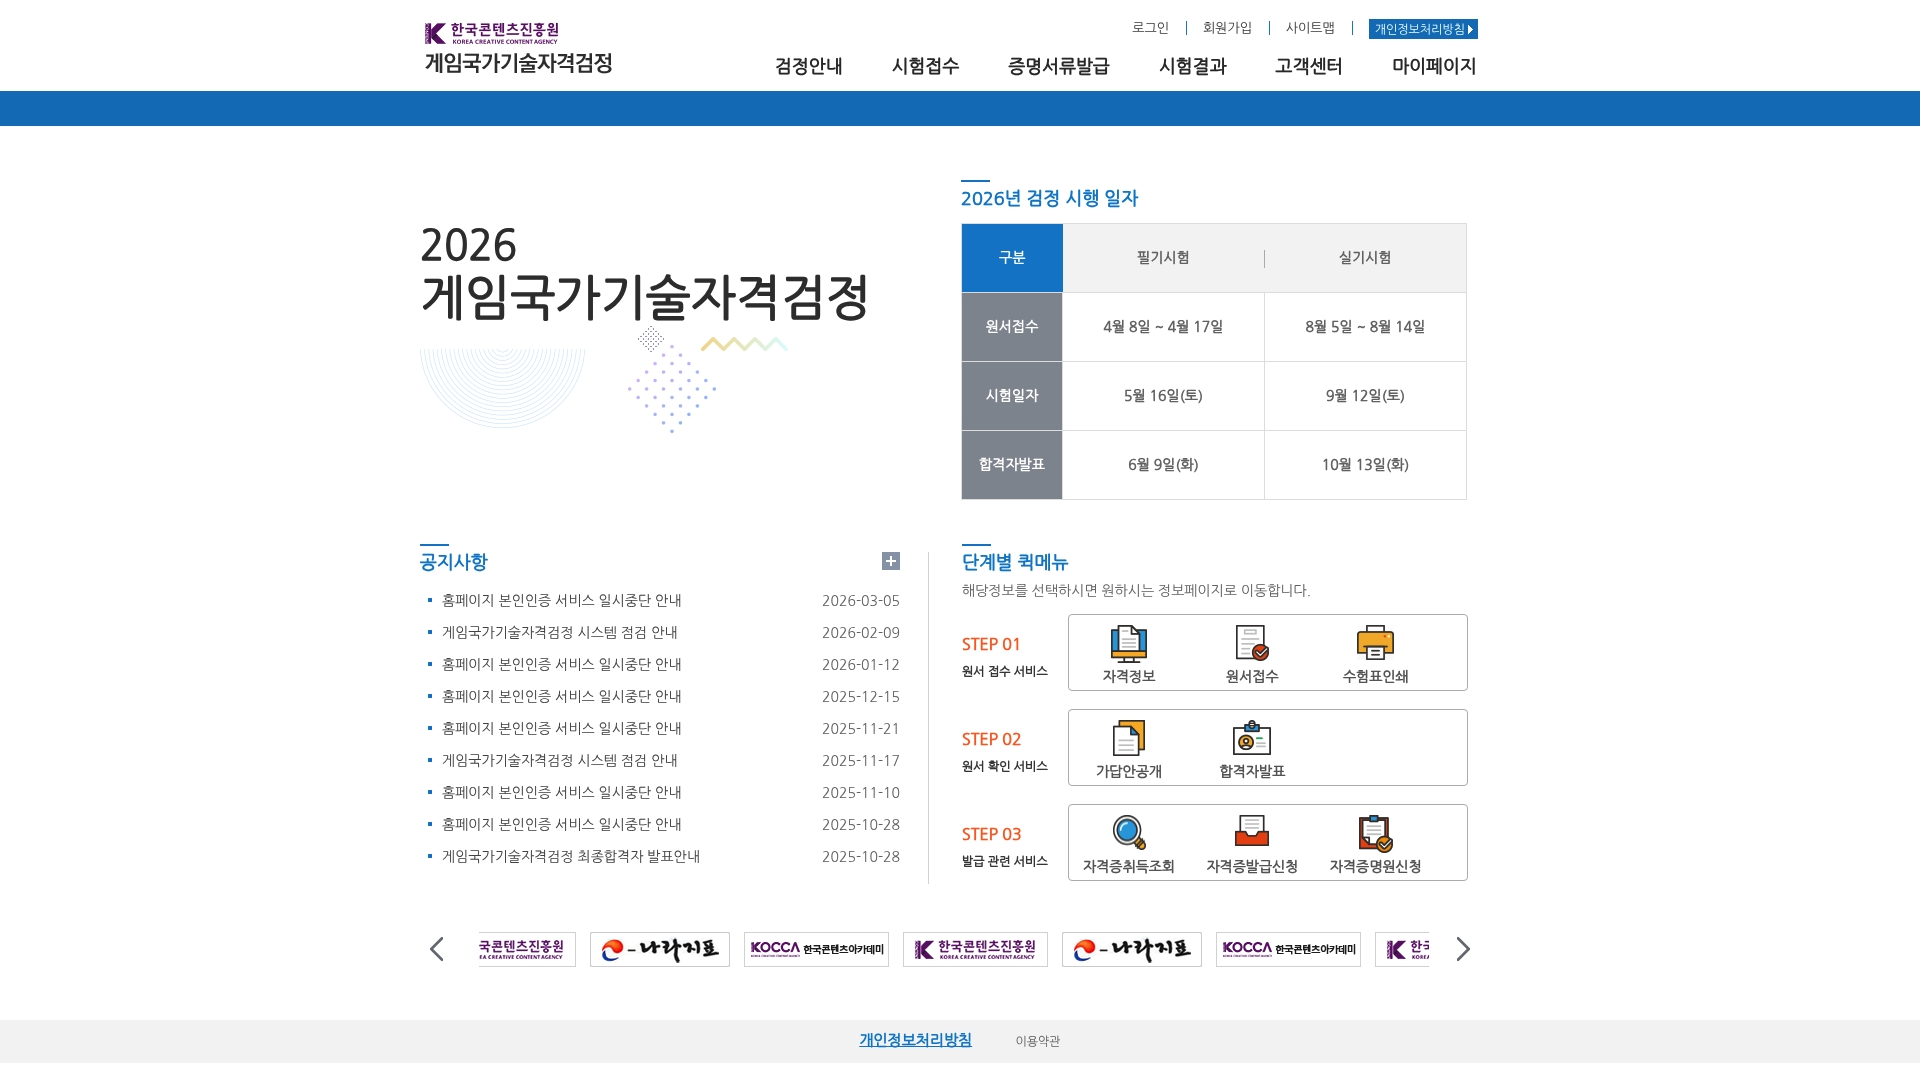Go back in the logo carousel with left arrow
The width and height of the screenshot is (1920, 1080).
(436, 949)
